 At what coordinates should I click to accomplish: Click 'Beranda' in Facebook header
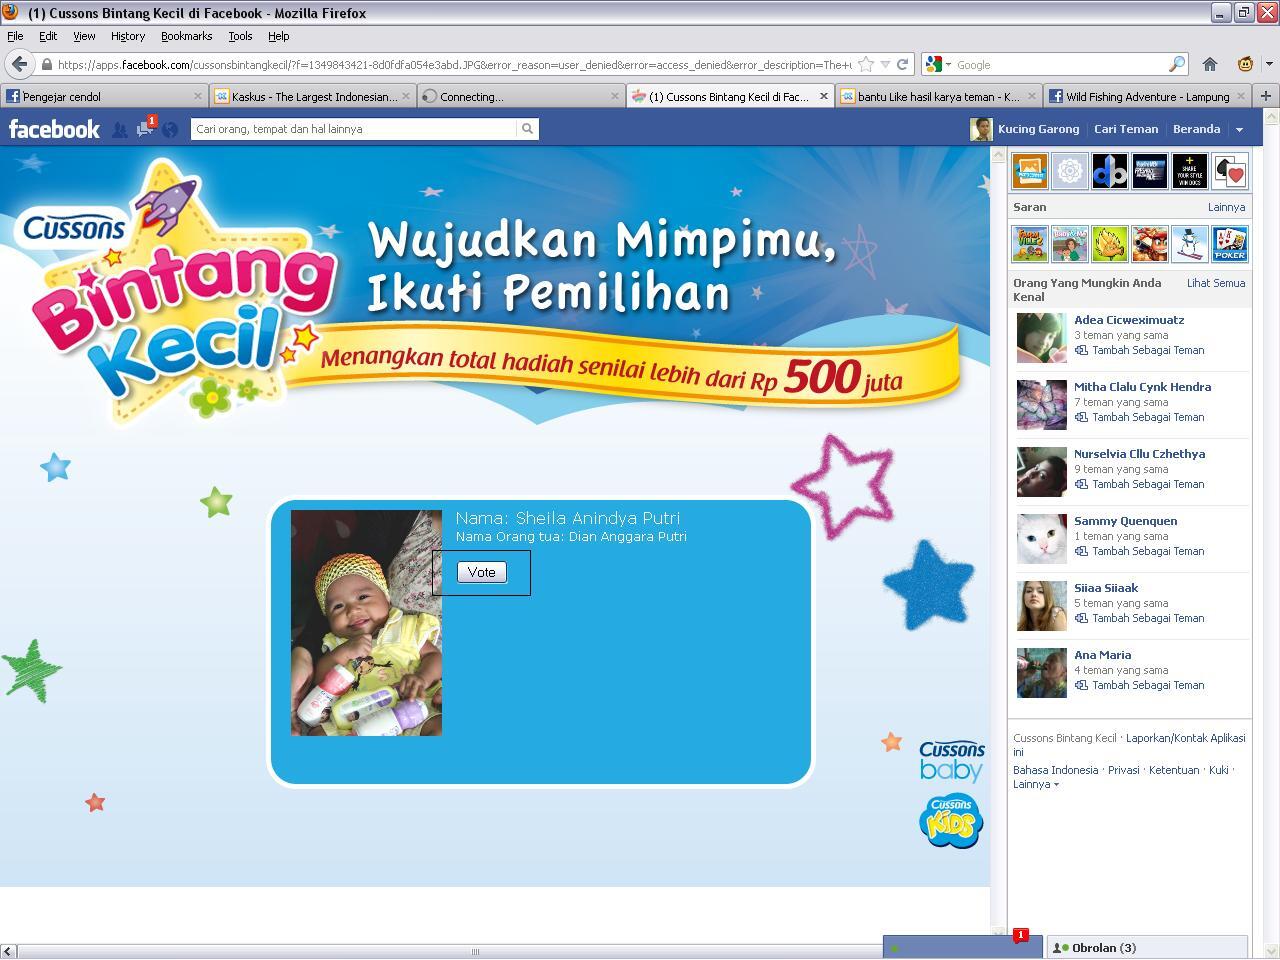pyautogui.click(x=1196, y=129)
